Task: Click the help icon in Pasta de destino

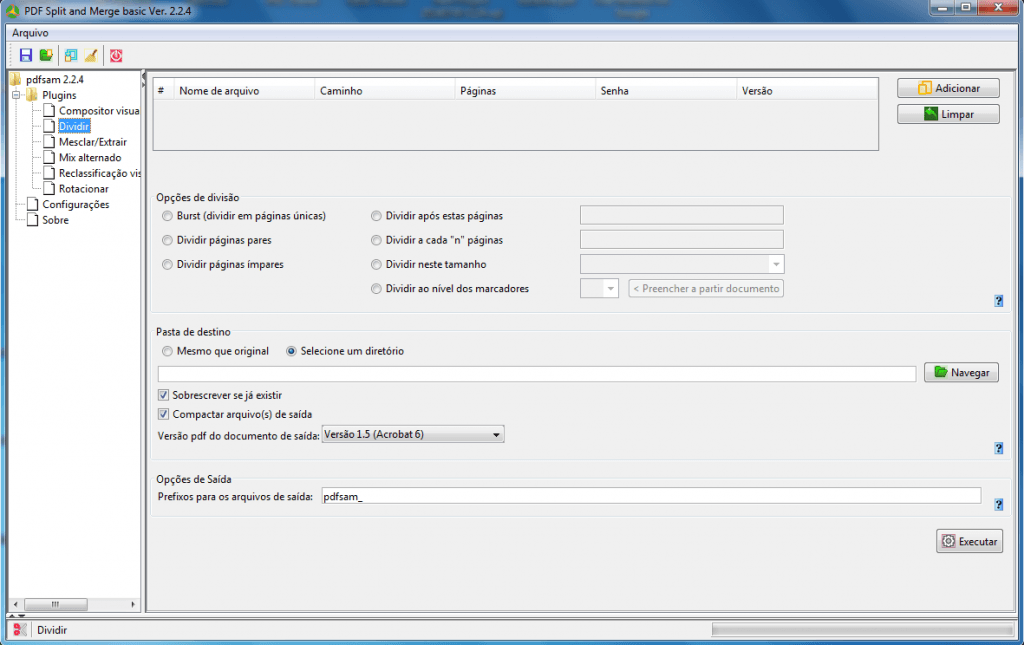Action: coord(999,448)
